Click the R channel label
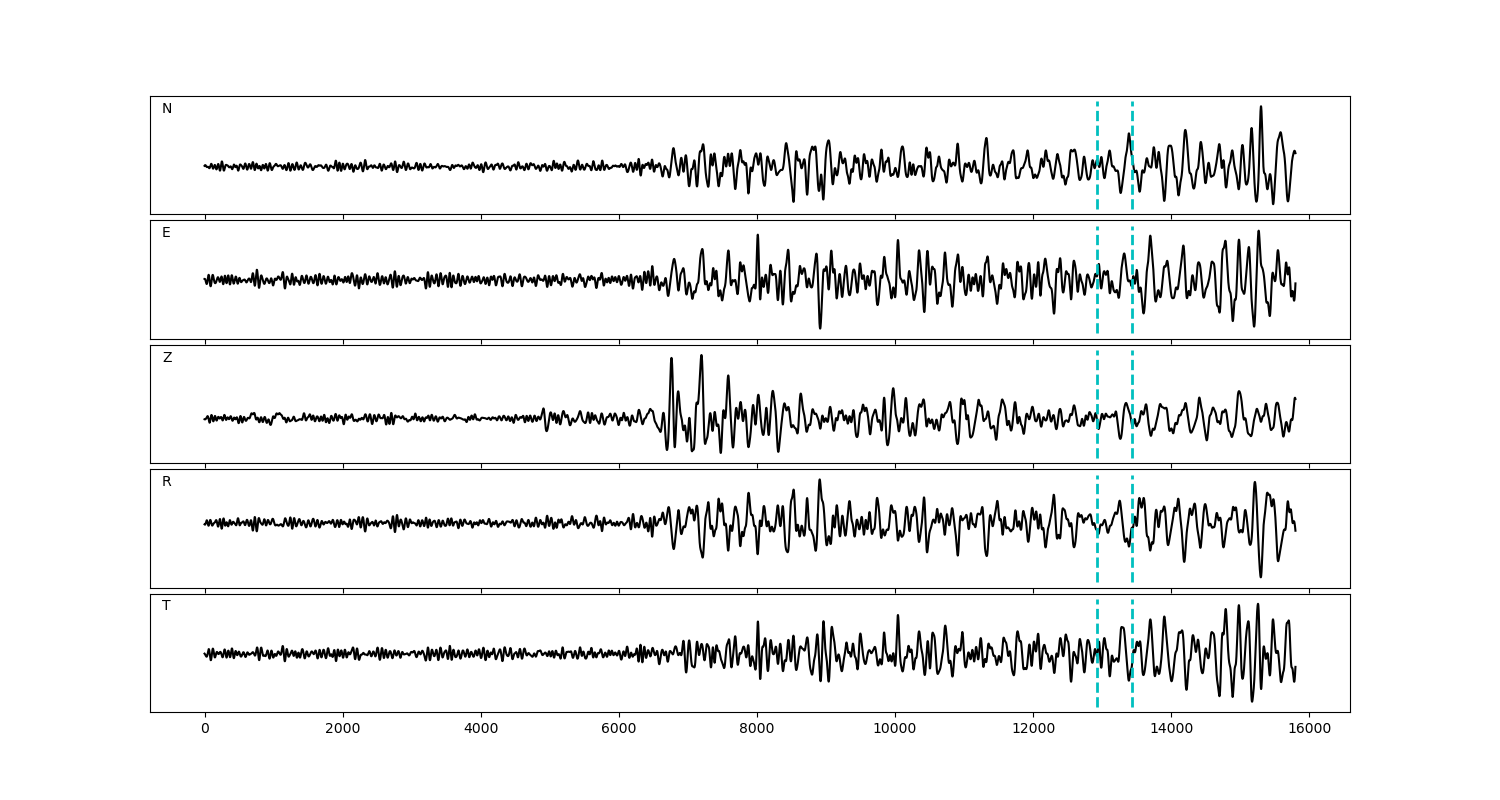The width and height of the screenshot is (1500, 800). [x=167, y=482]
